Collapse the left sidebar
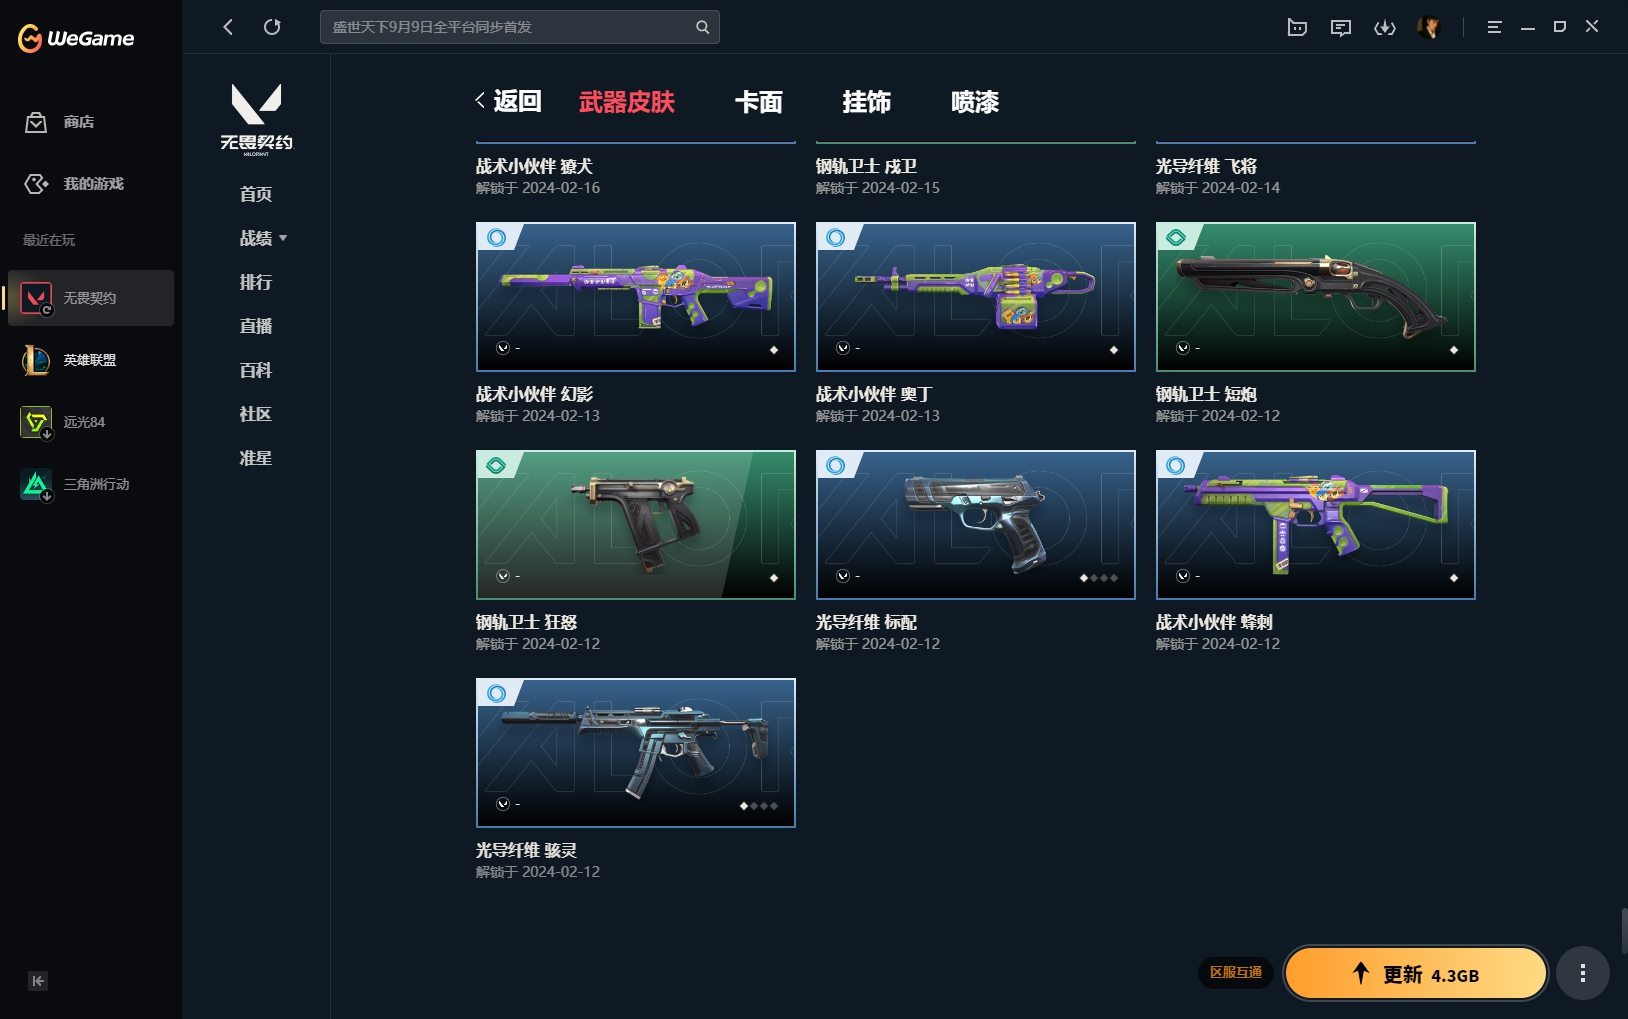Screen dimensions: 1628x1019 click(38, 981)
